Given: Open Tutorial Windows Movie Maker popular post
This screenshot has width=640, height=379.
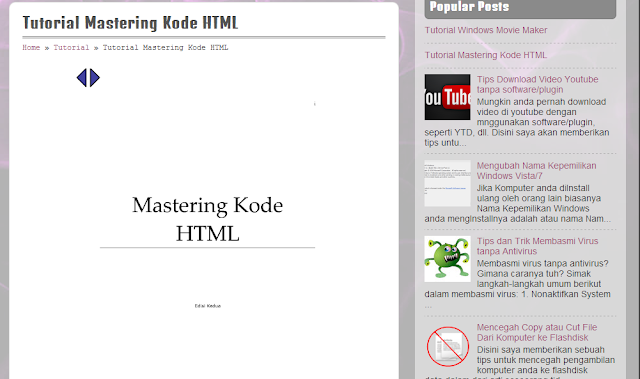Looking at the screenshot, I should tap(486, 30).
